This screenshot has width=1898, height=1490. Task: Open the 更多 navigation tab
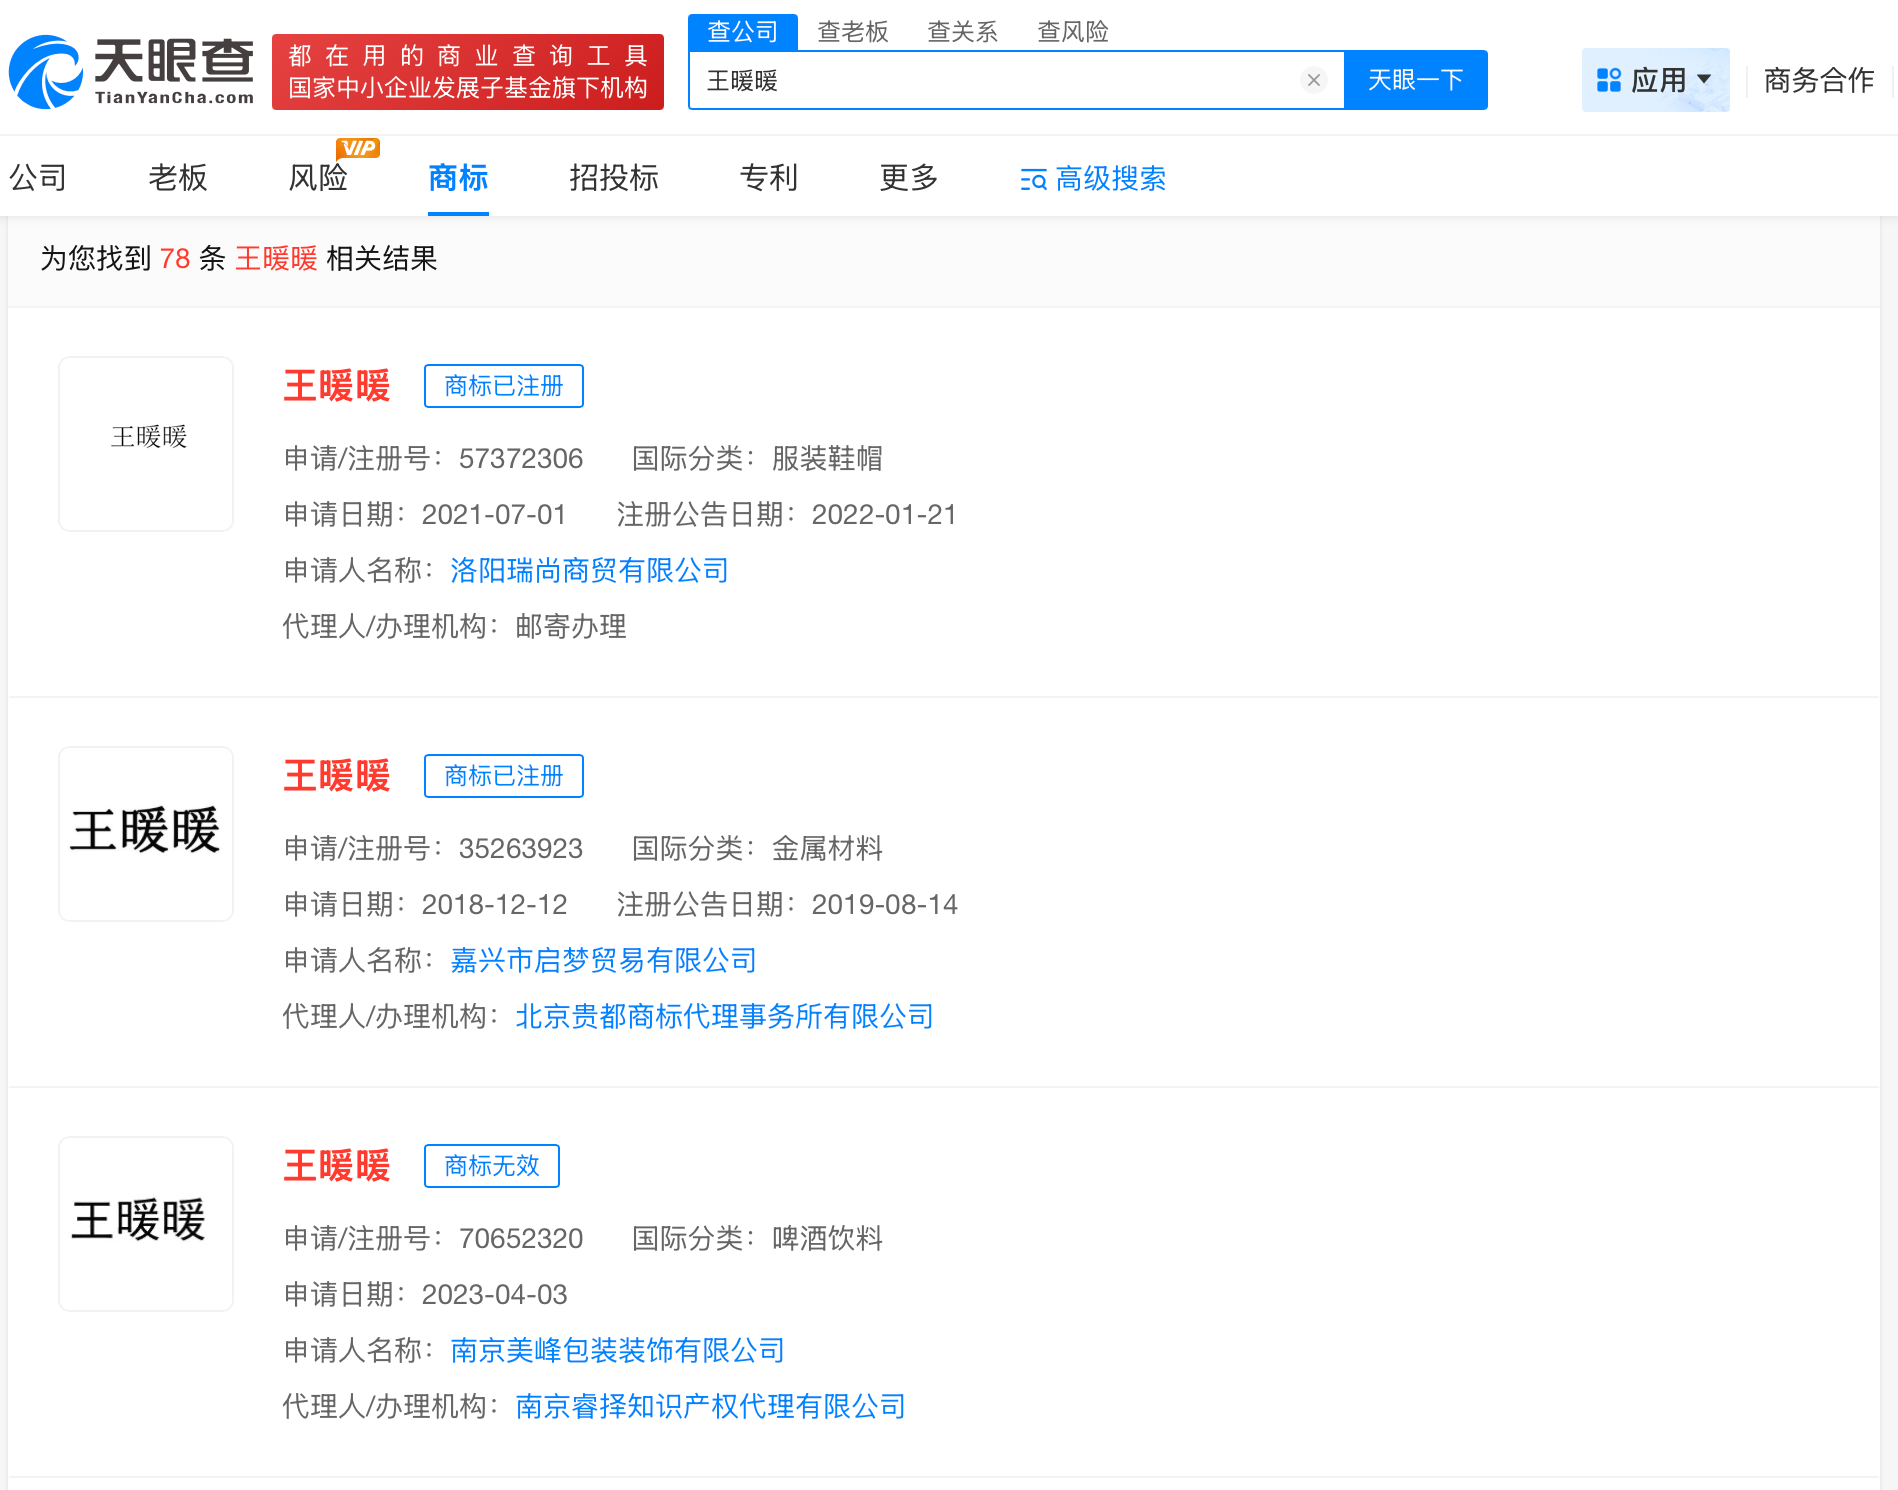point(907,178)
